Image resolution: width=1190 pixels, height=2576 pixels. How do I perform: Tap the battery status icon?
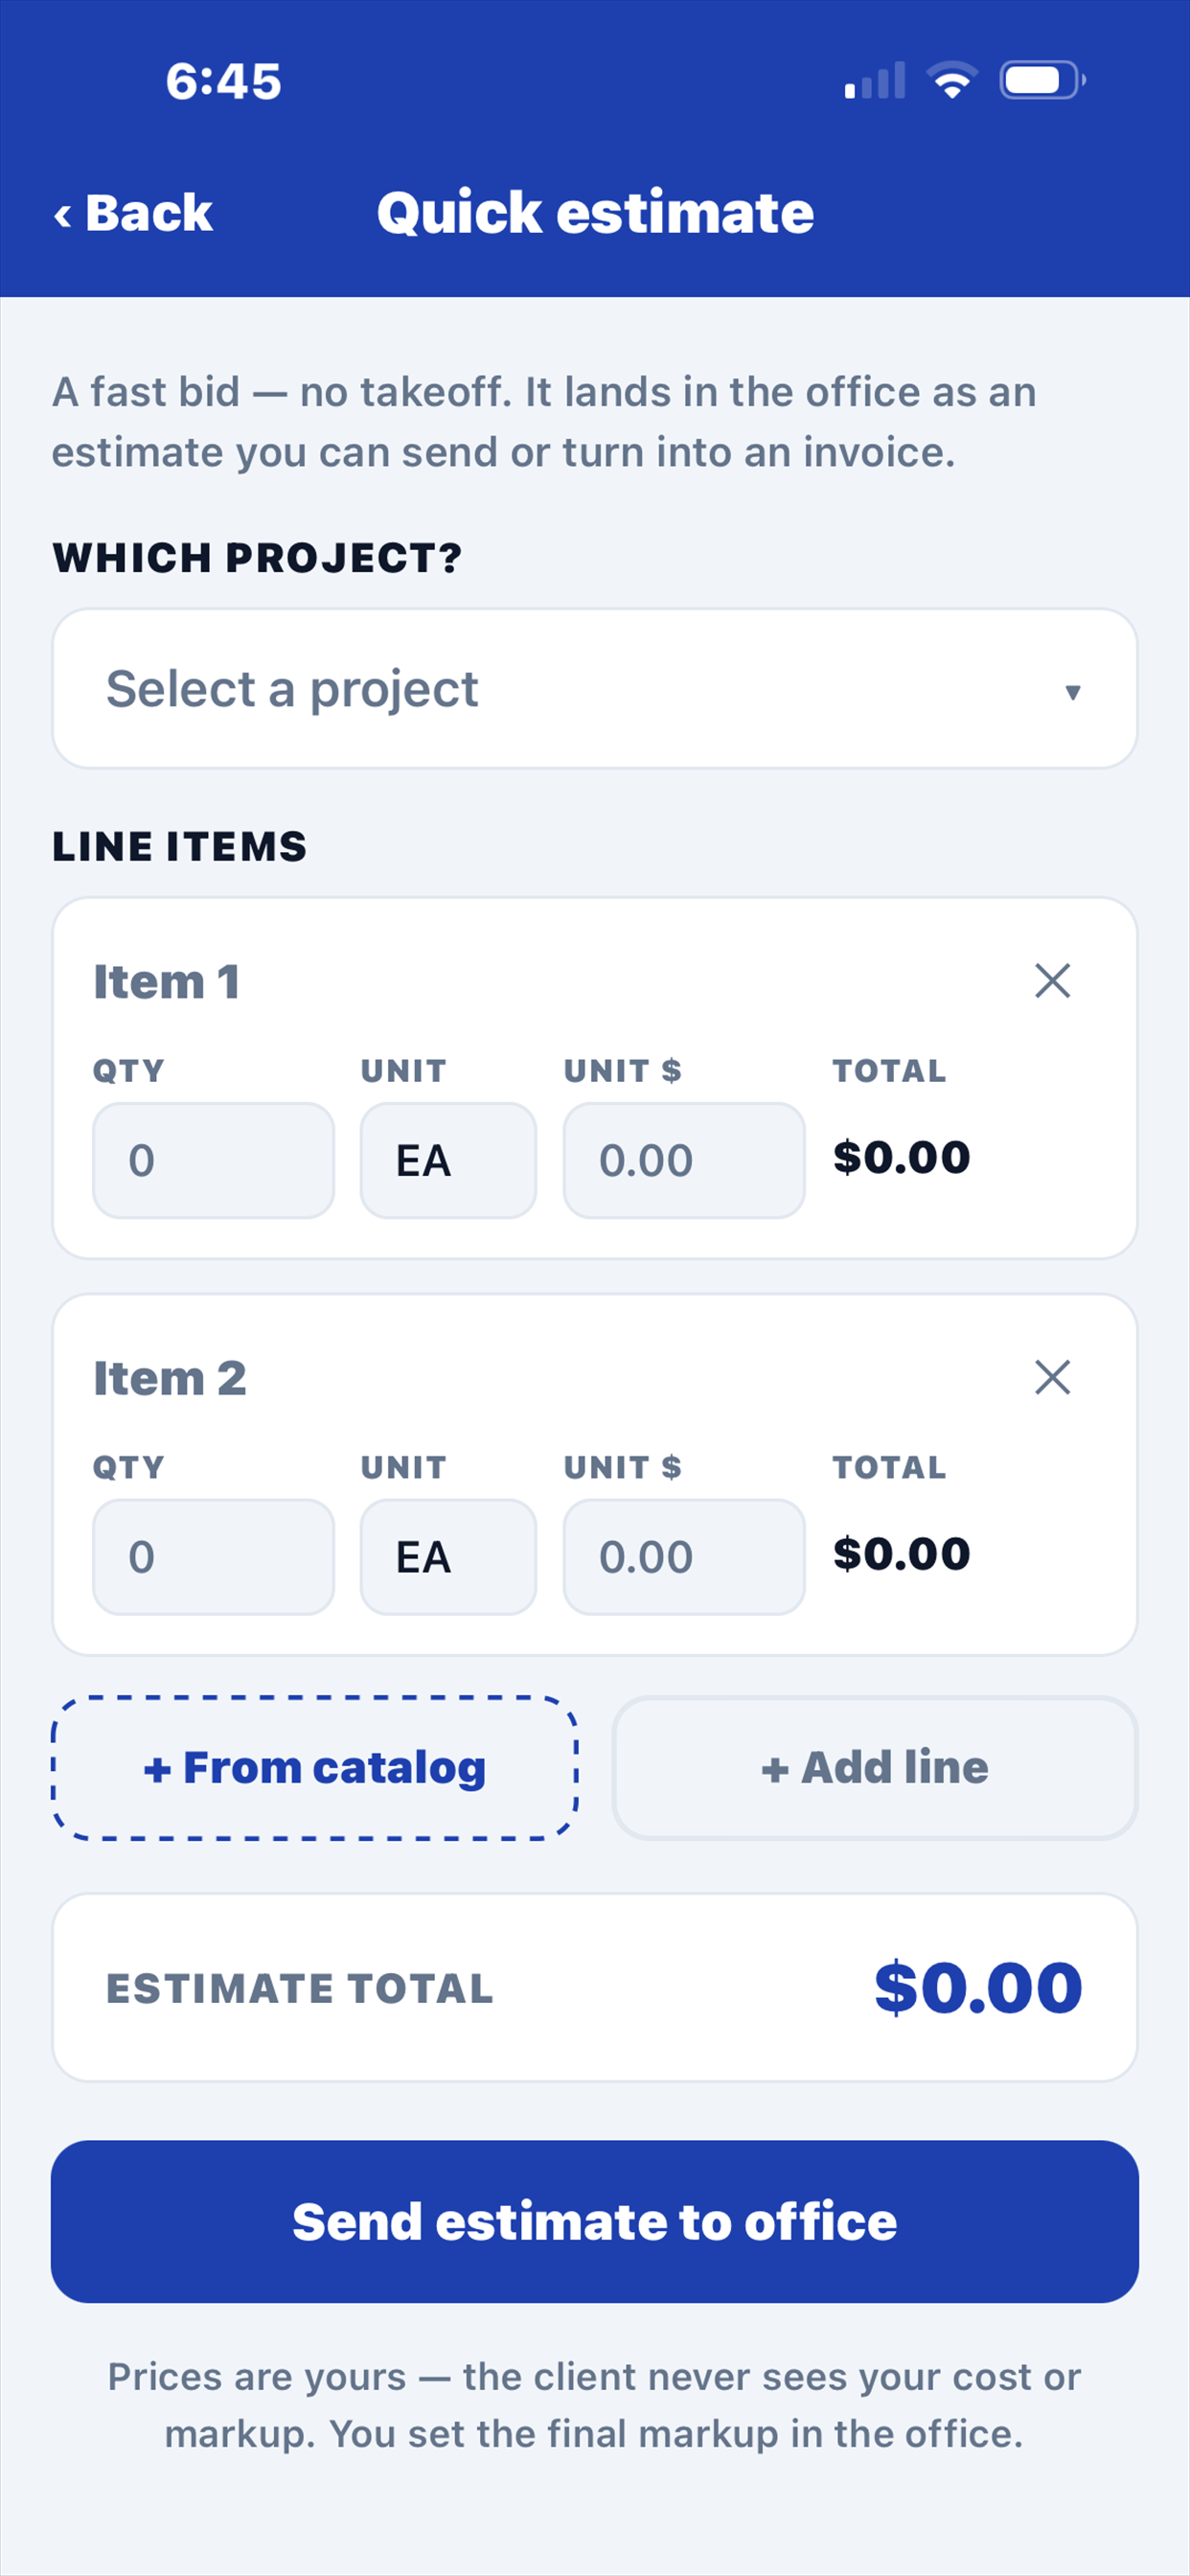(1042, 80)
